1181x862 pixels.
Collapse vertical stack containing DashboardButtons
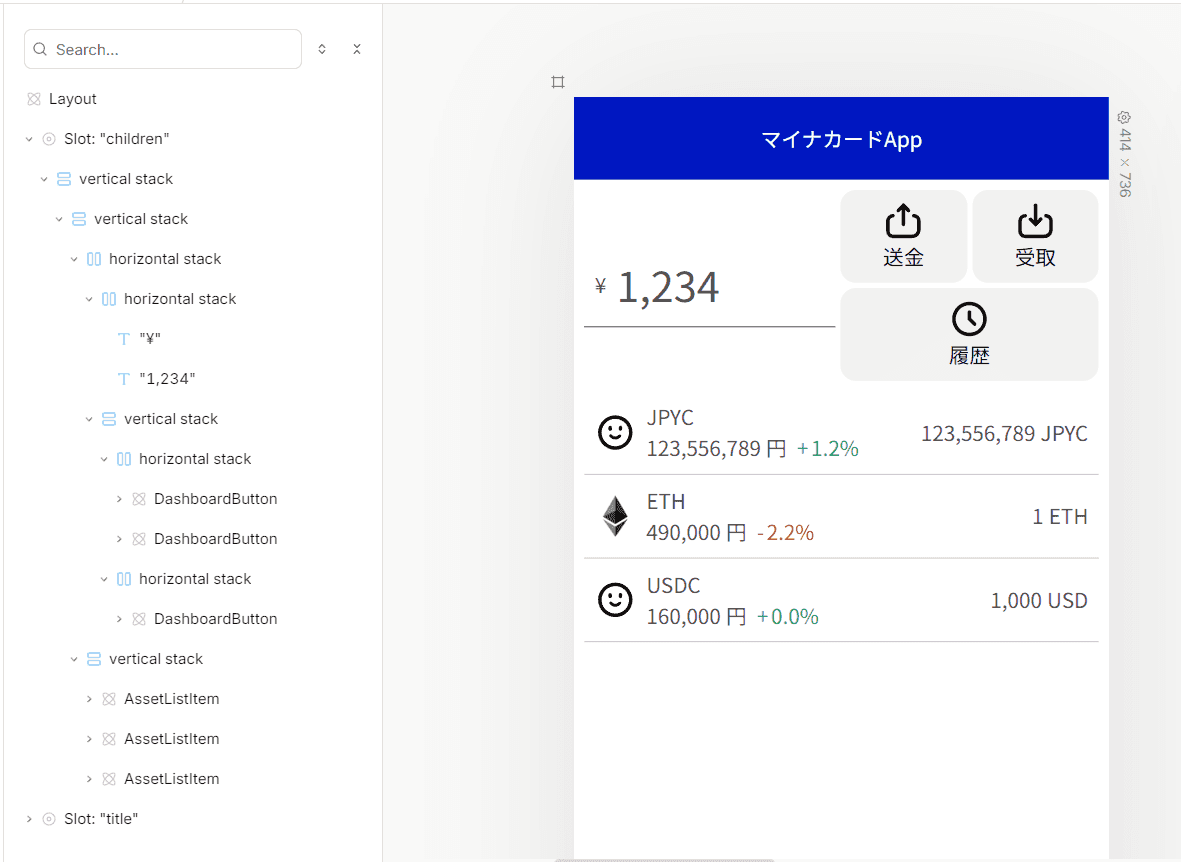(89, 418)
